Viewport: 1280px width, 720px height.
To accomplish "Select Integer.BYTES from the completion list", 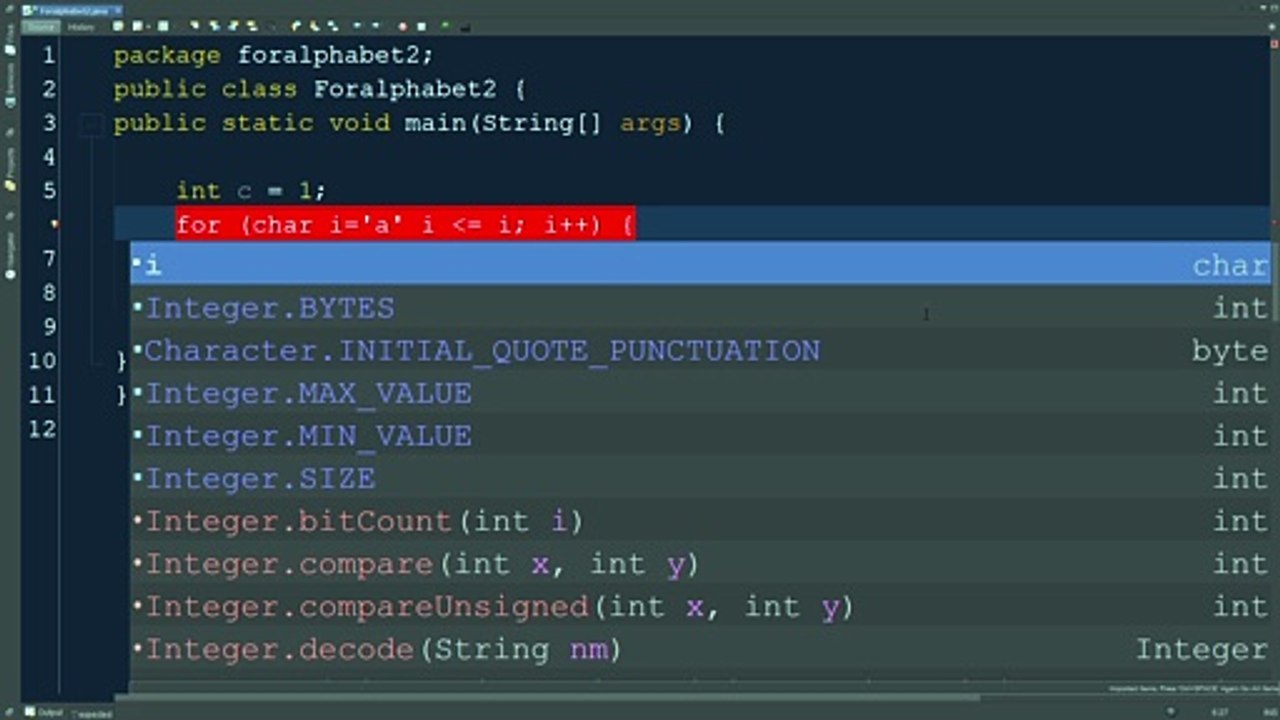I will click(x=700, y=307).
